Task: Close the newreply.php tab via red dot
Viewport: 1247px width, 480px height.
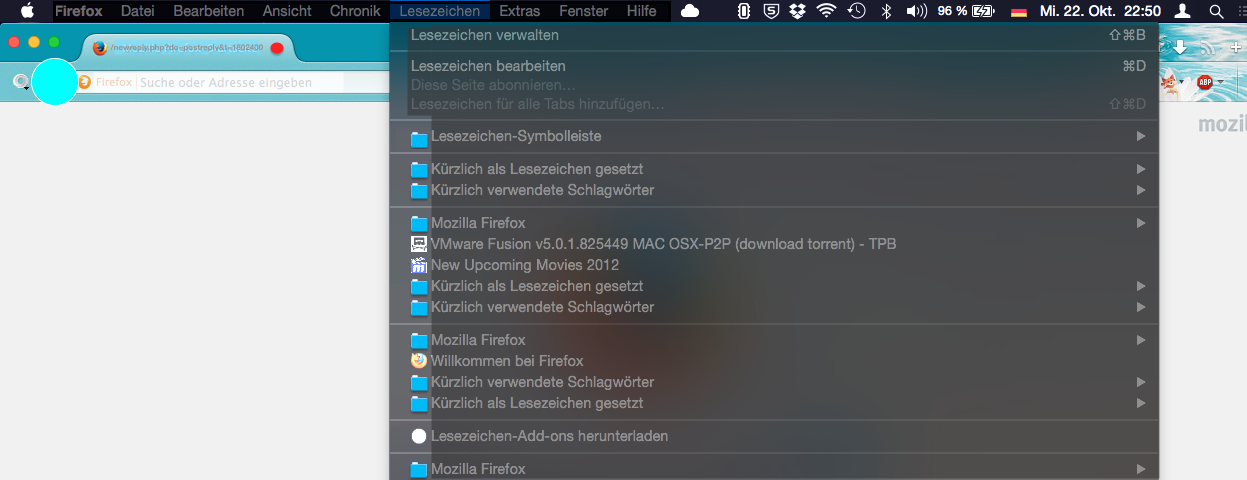Action: [x=277, y=48]
